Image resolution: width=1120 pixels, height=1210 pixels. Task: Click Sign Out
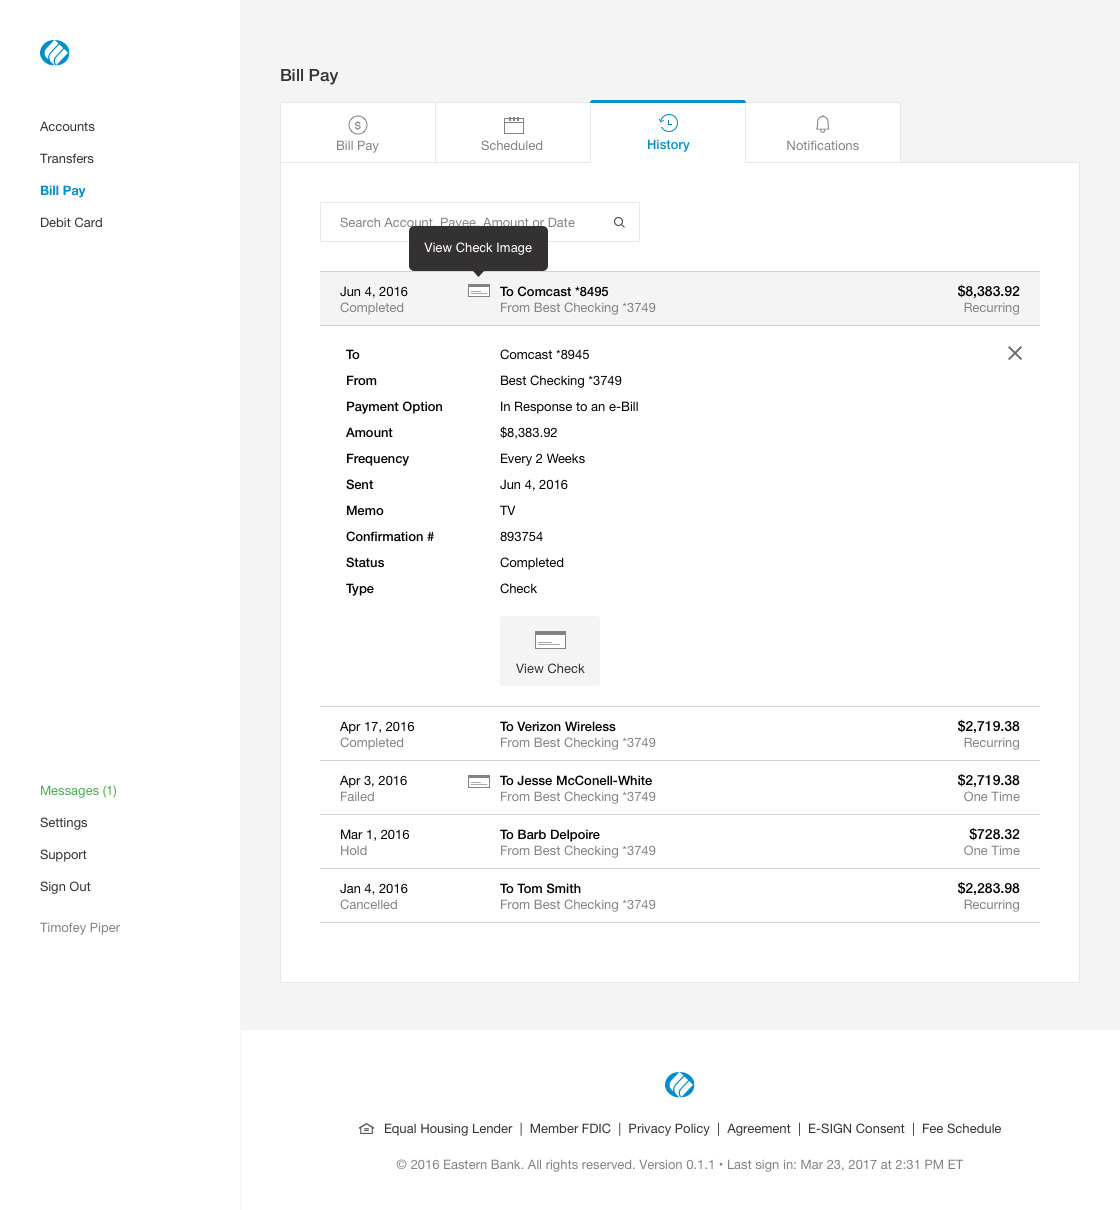pos(65,887)
